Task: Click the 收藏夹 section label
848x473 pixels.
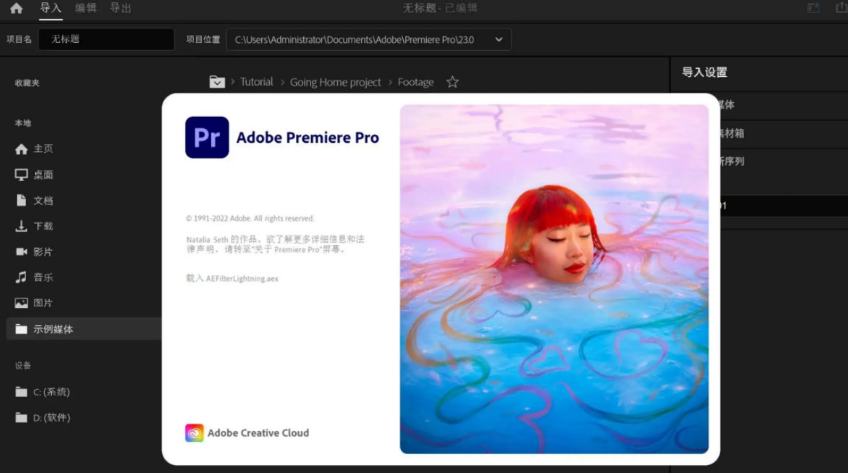Action: click(x=27, y=83)
